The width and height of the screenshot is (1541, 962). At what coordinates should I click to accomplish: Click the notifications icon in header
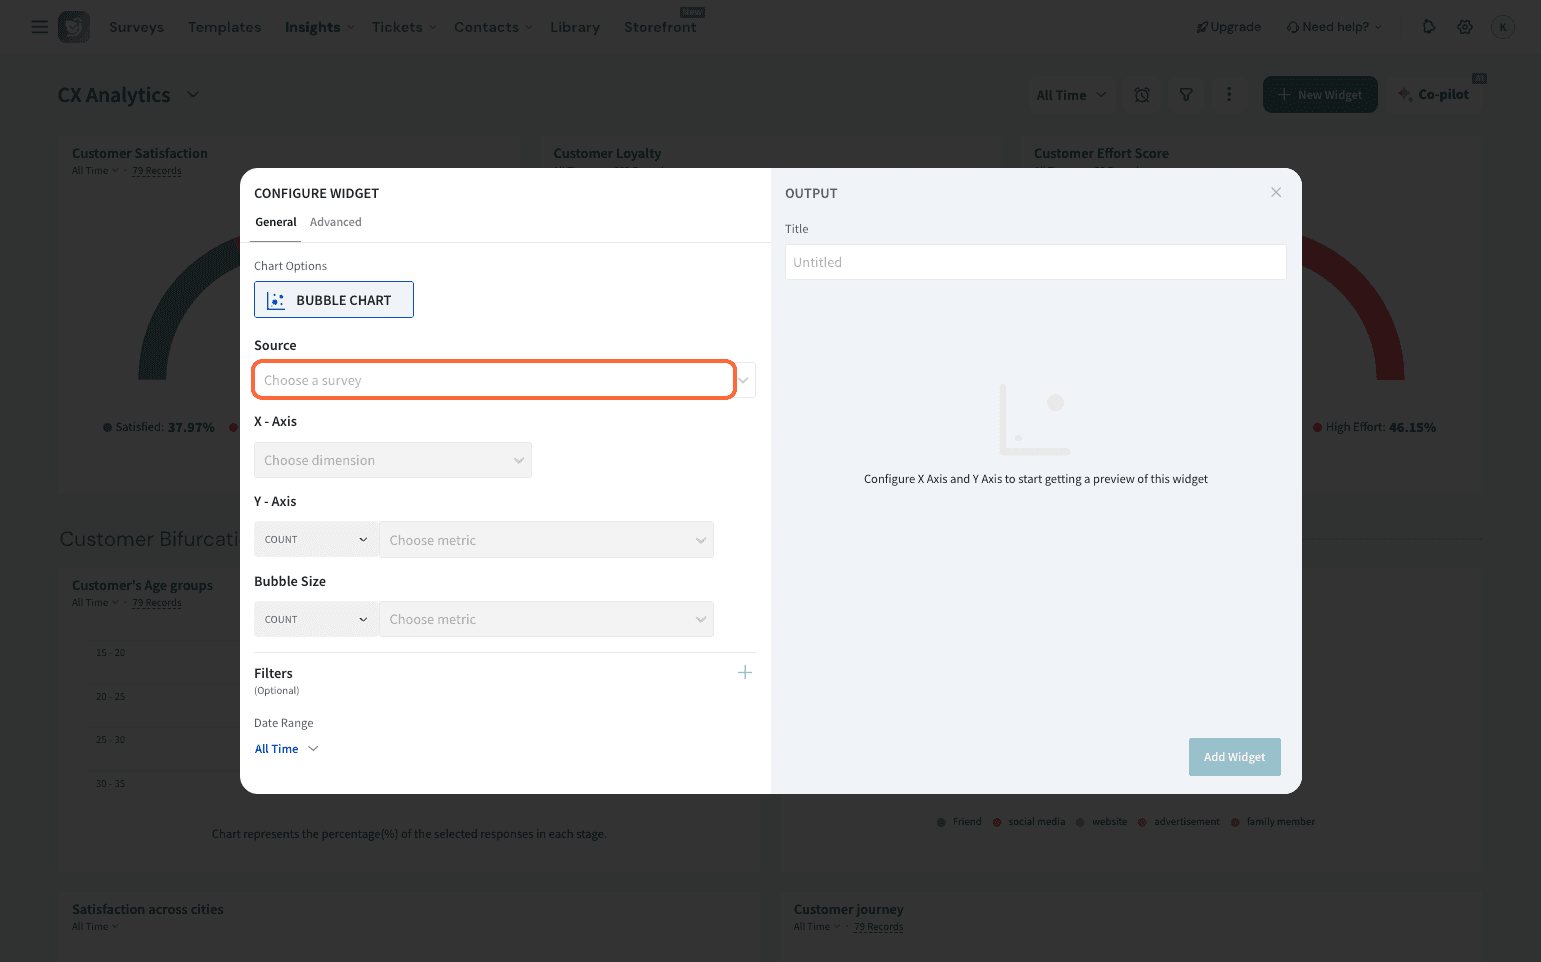pyautogui.click(x=1429, y=27)
